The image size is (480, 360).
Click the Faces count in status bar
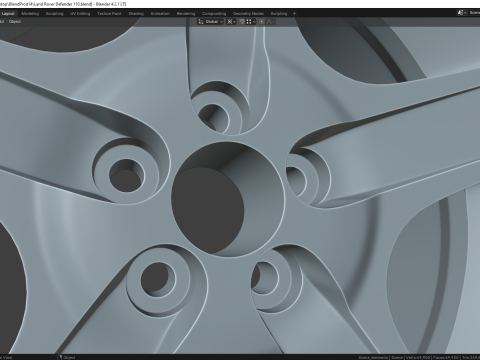(x=446, y=358)
